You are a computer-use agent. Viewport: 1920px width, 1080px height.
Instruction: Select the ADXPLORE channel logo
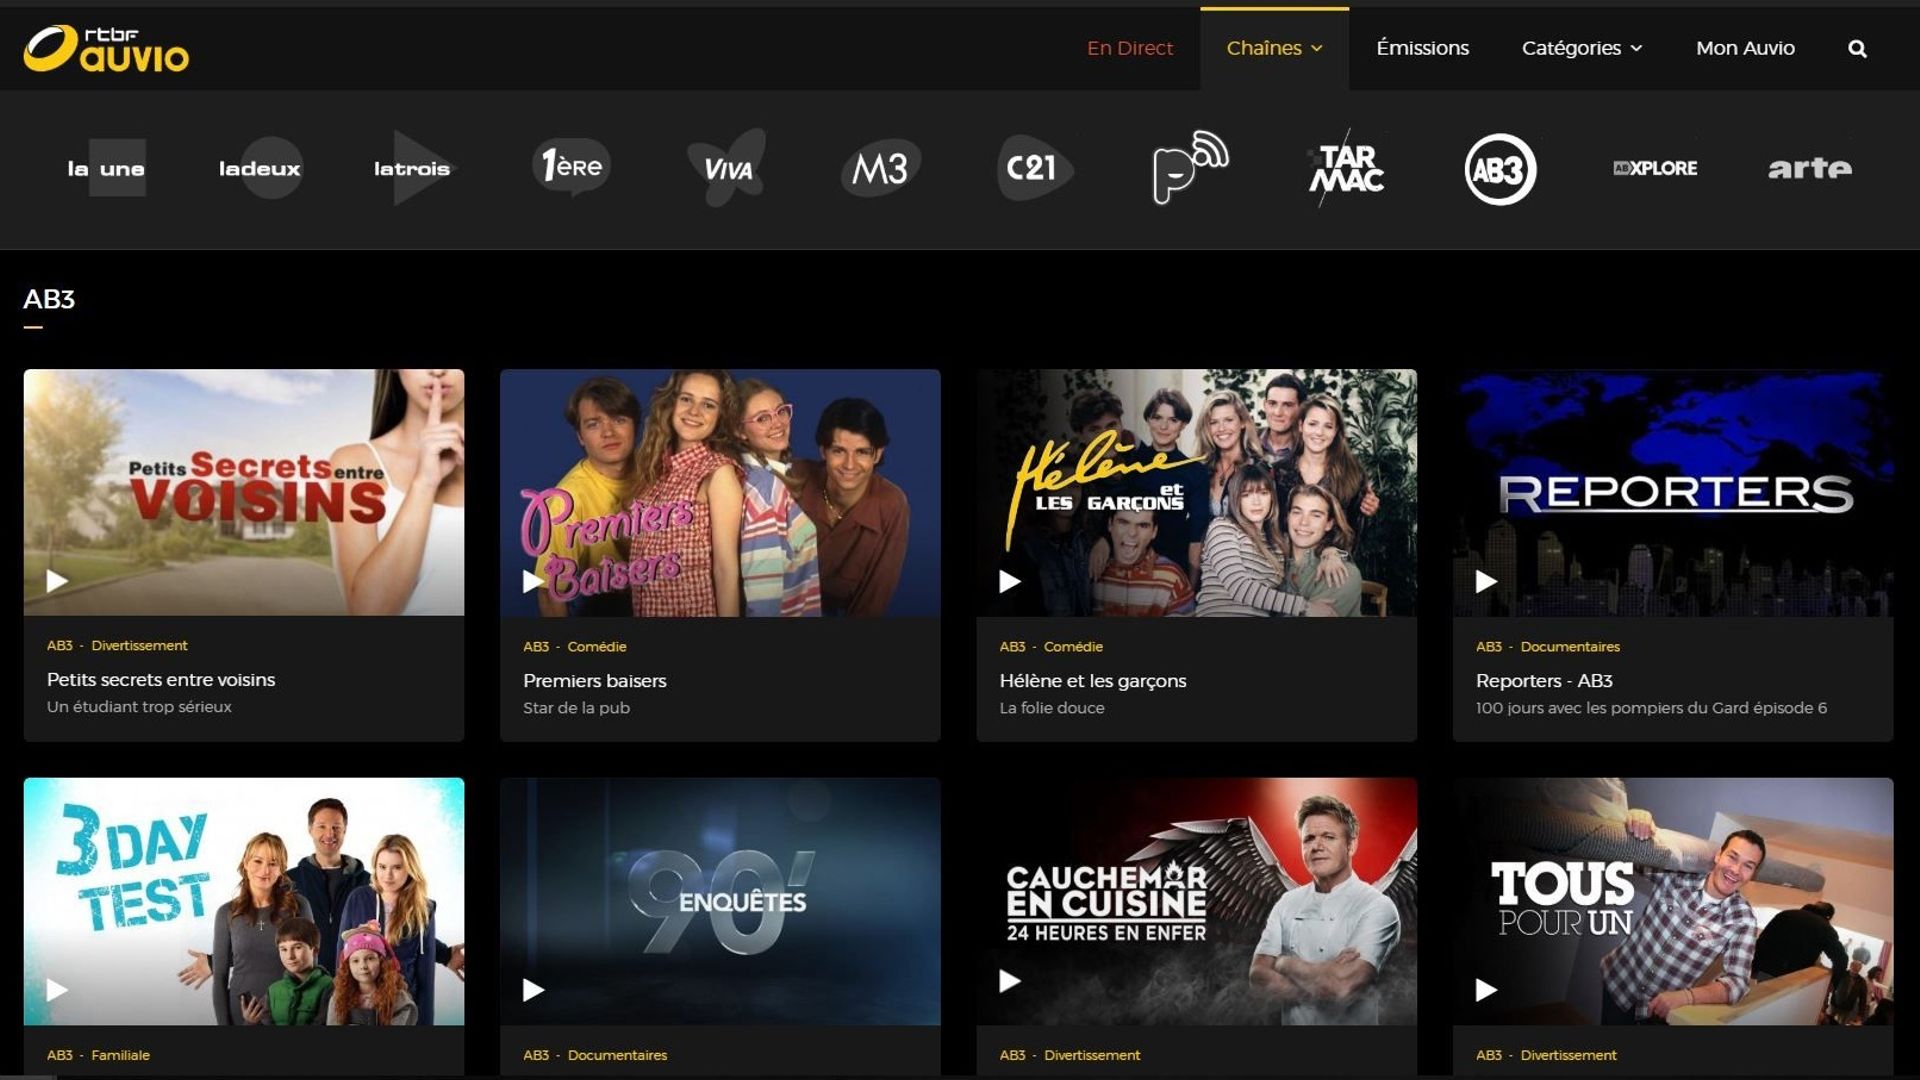pyautogui.click(x=1653, y=168)
